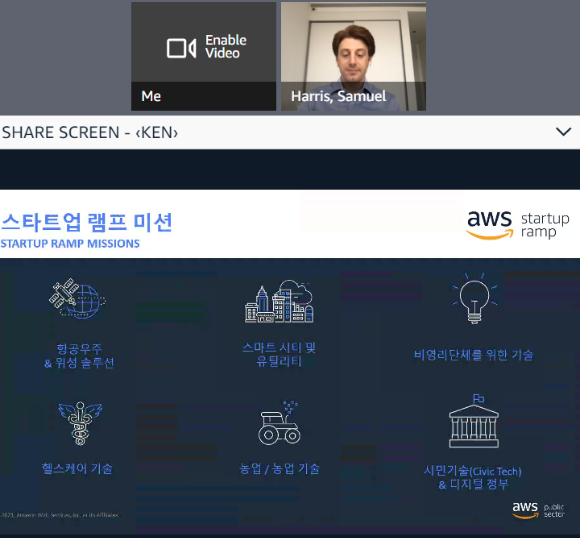Click the SHARE SCREEN - ‹KEN› title
580x538 pixels.
[x=90, y=132]
